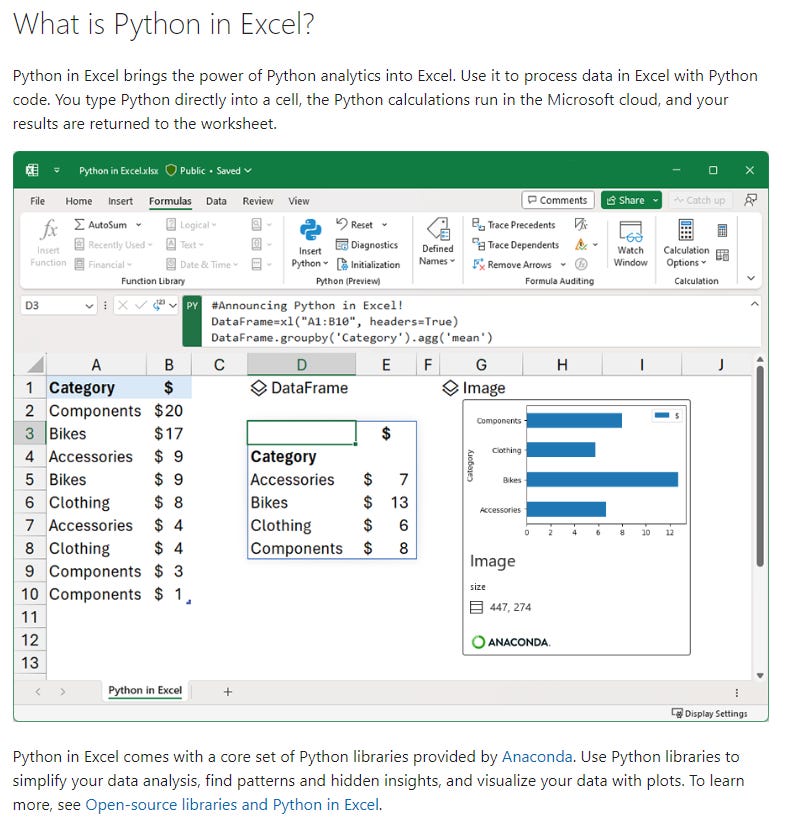
Task: Open the Financial functions list
Action: pos(103,264)
